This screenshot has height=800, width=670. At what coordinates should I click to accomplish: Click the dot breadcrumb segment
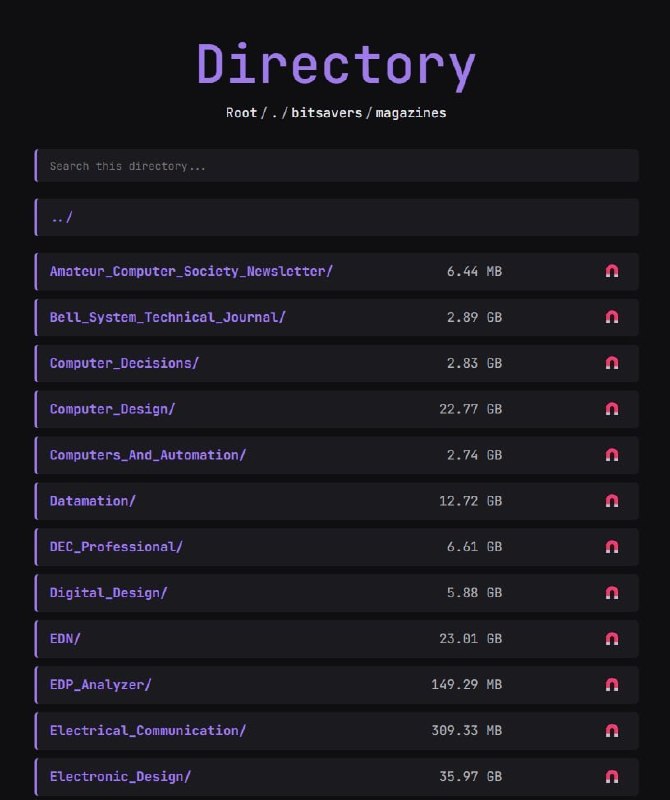tap(275, 112)
